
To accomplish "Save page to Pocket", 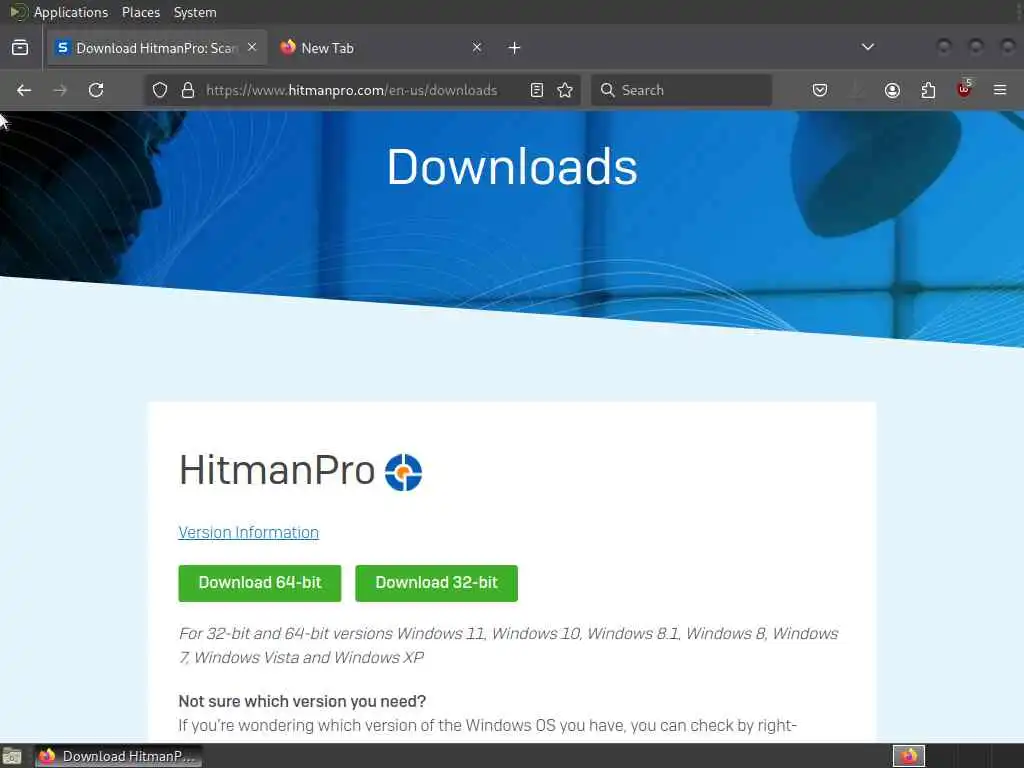I will pyautogui.click(x=820, y=90).
